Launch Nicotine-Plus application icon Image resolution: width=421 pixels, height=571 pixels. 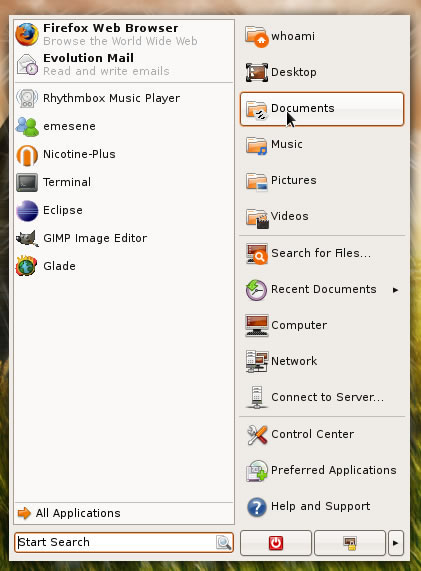[27, 154]
